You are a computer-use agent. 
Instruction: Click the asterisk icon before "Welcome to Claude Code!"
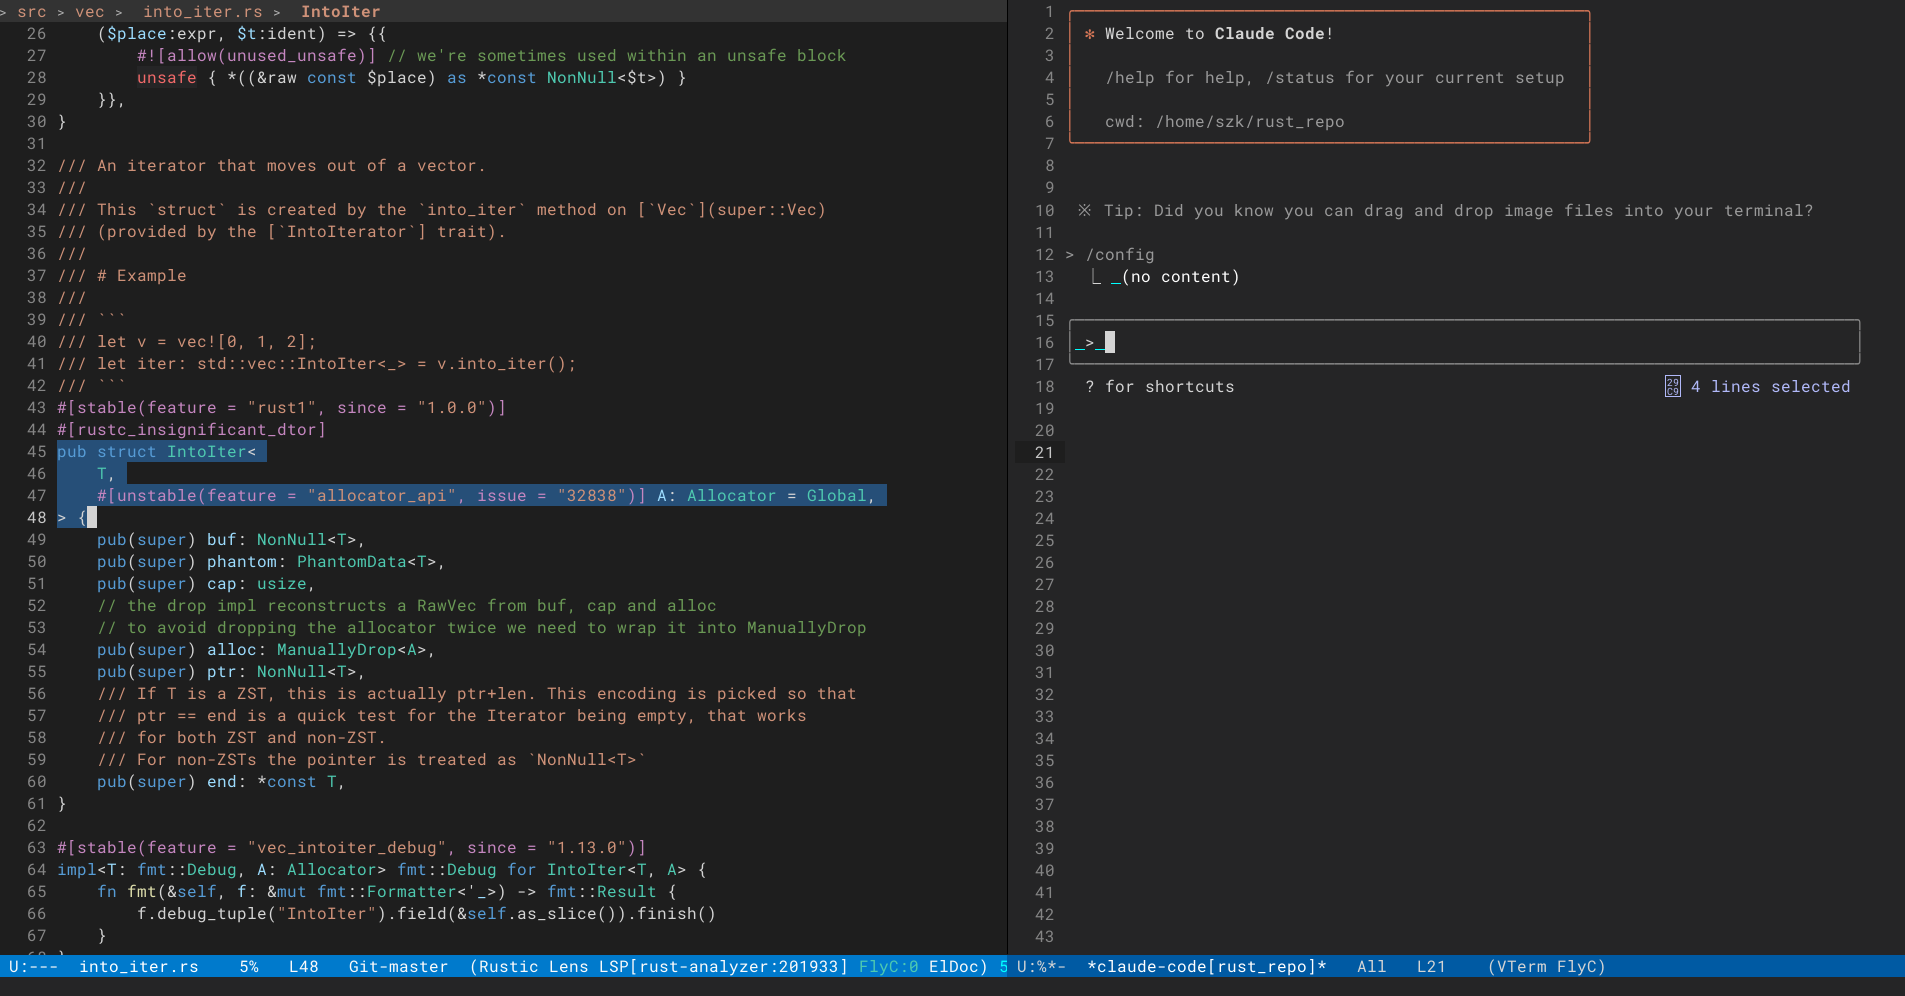[1089, 34]
